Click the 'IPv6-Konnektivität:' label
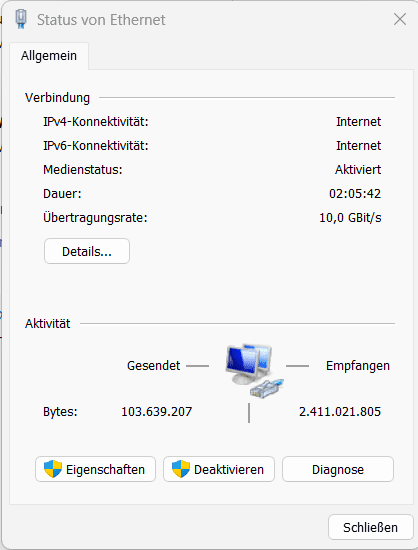 (x=96, y=146)
